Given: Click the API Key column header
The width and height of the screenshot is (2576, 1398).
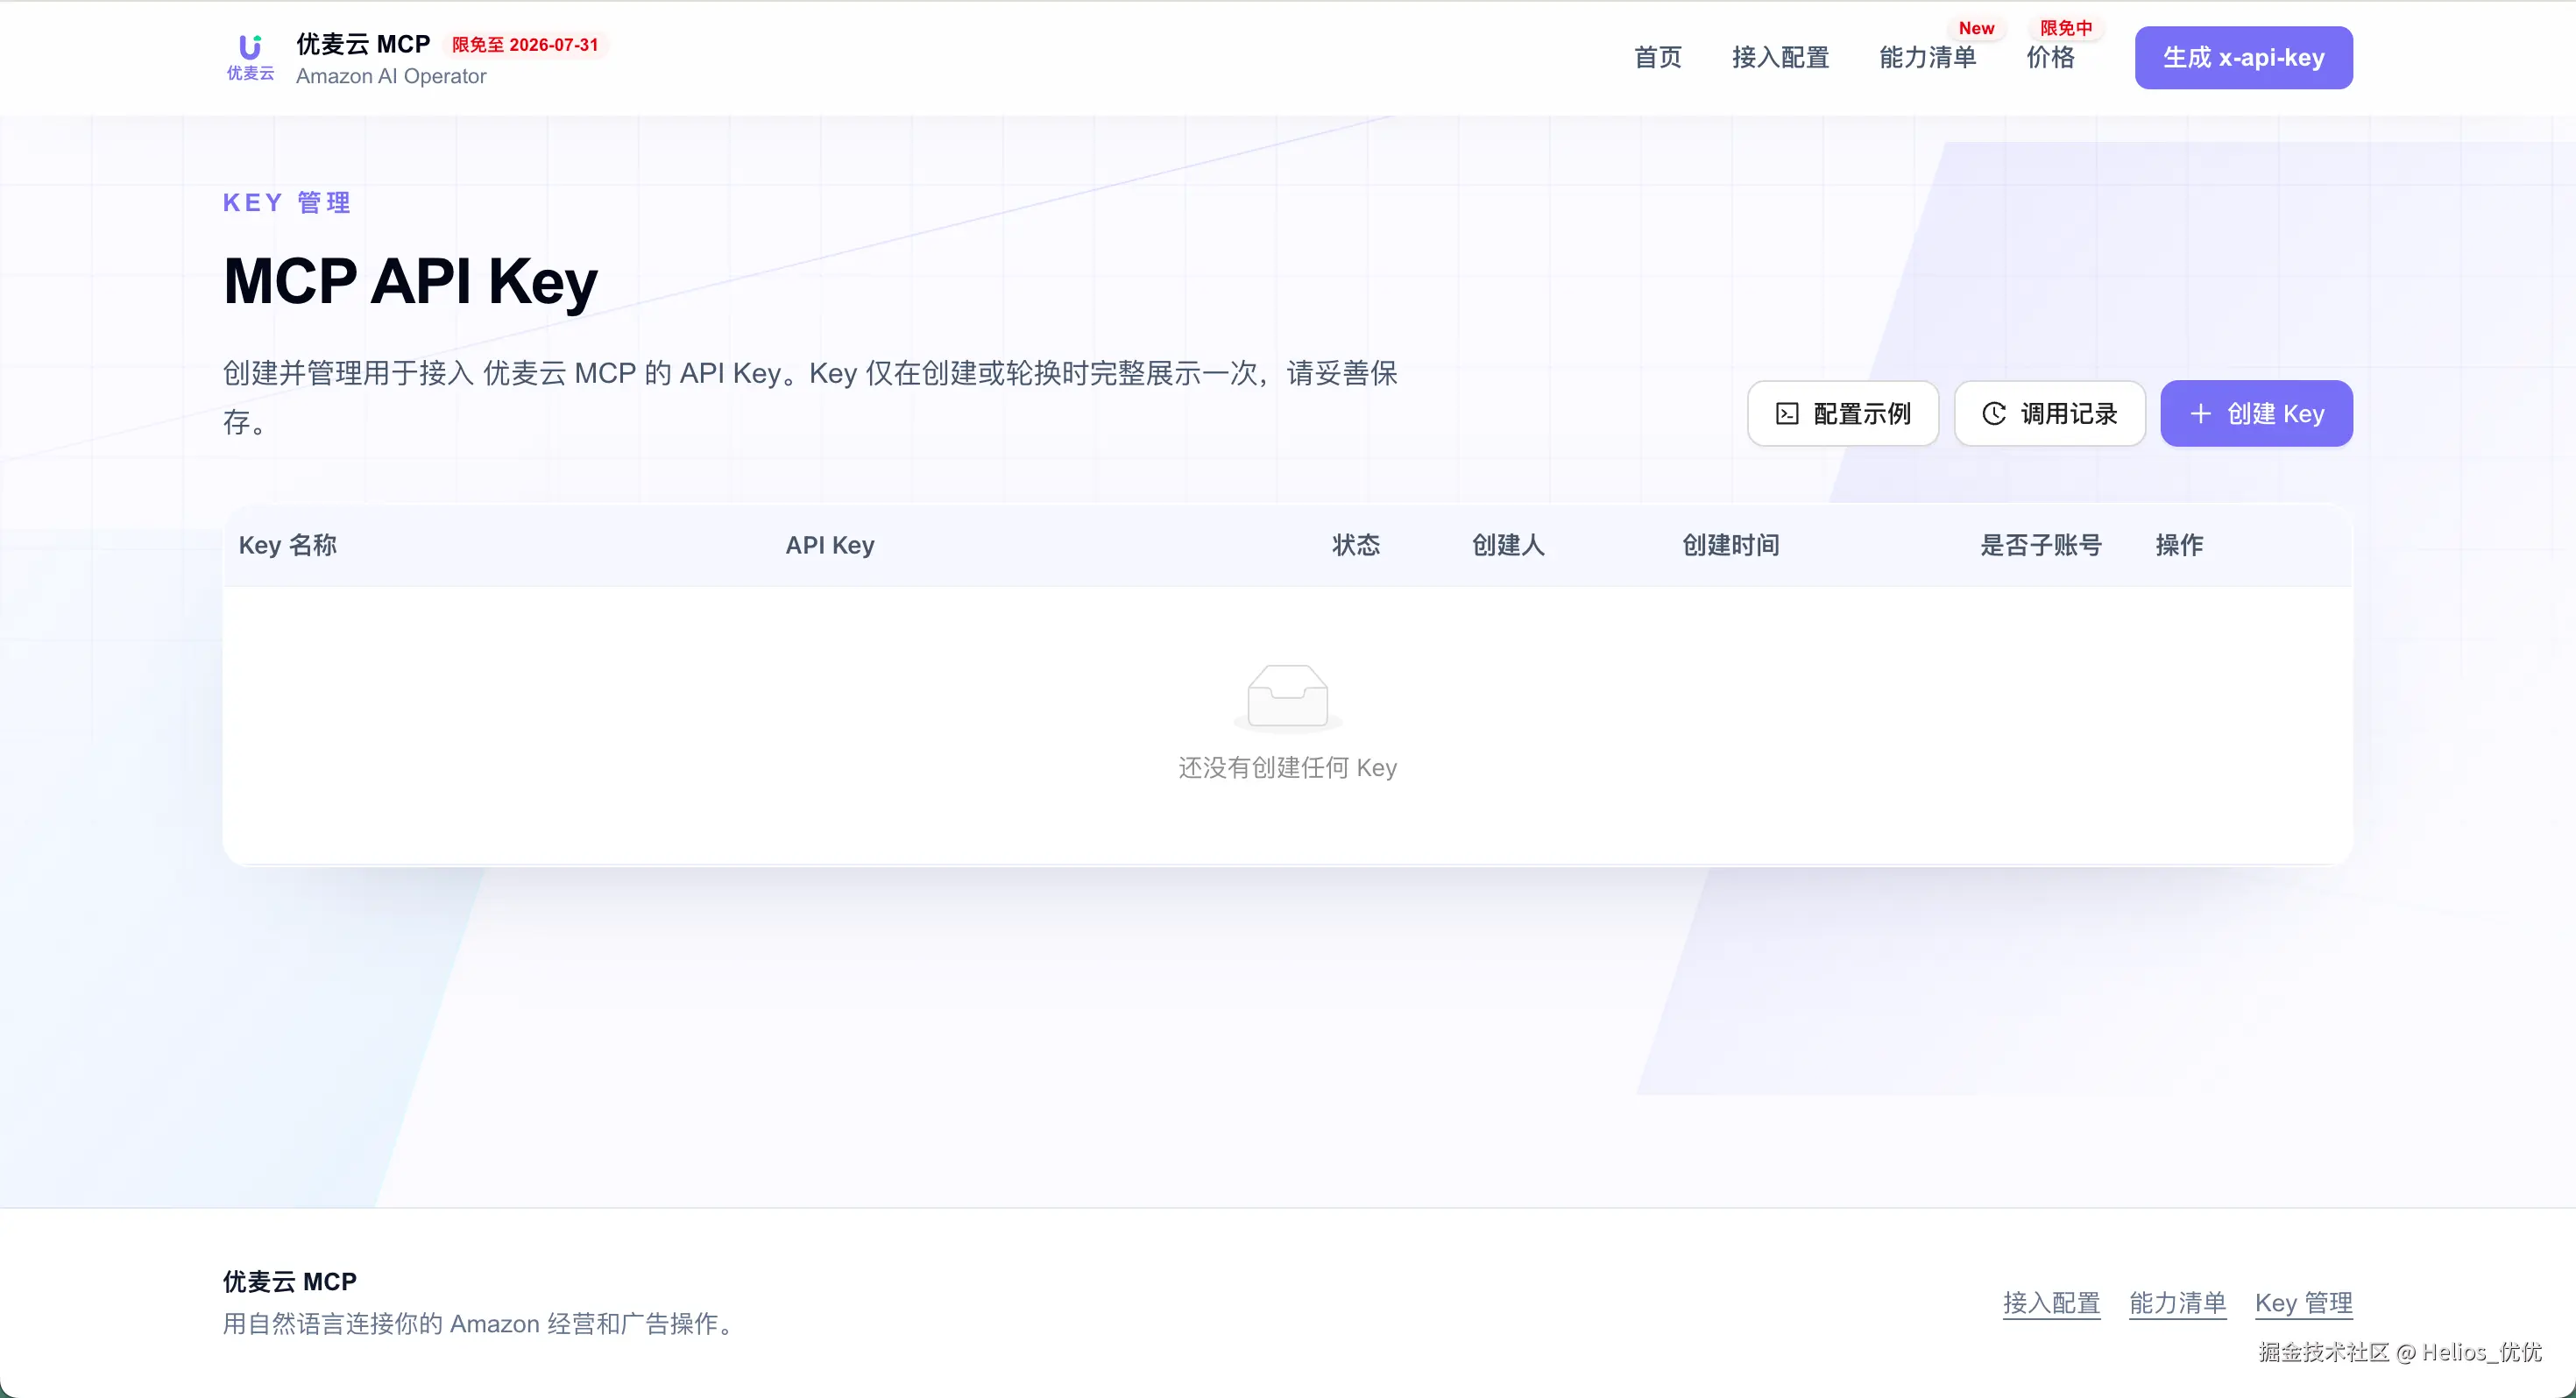Looking at the screenshot, I should pos(830,545).
